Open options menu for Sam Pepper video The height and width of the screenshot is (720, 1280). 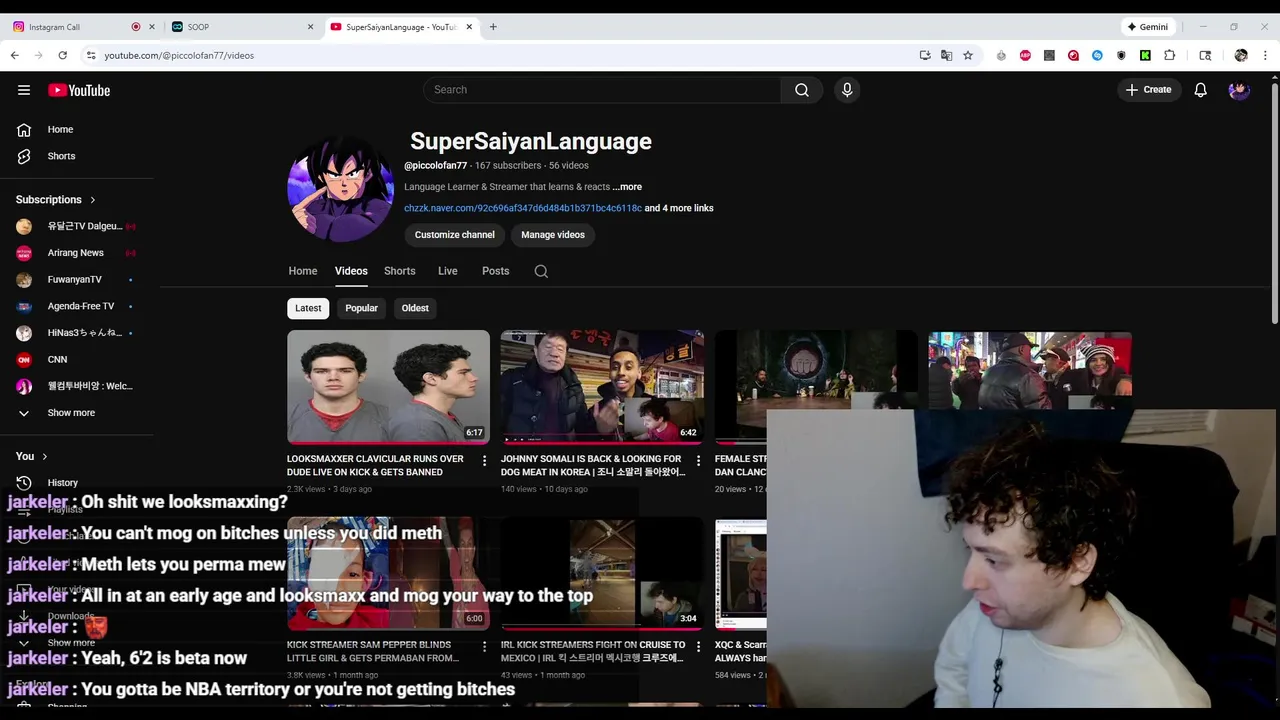point(484,647)
